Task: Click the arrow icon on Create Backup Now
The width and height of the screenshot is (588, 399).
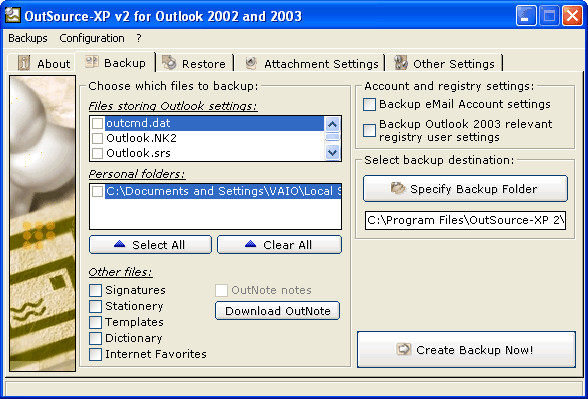Action: tap(404, 349)
